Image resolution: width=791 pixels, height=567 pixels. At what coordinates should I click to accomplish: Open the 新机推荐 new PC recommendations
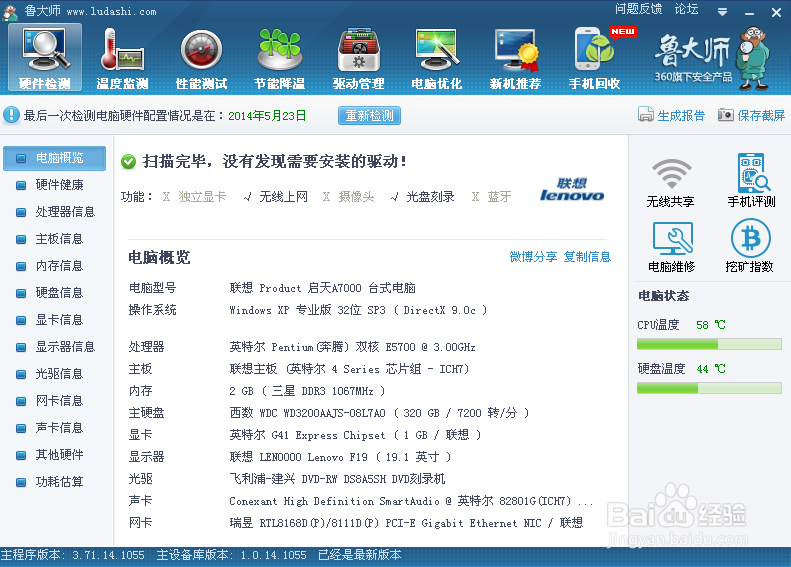(515, 59)
